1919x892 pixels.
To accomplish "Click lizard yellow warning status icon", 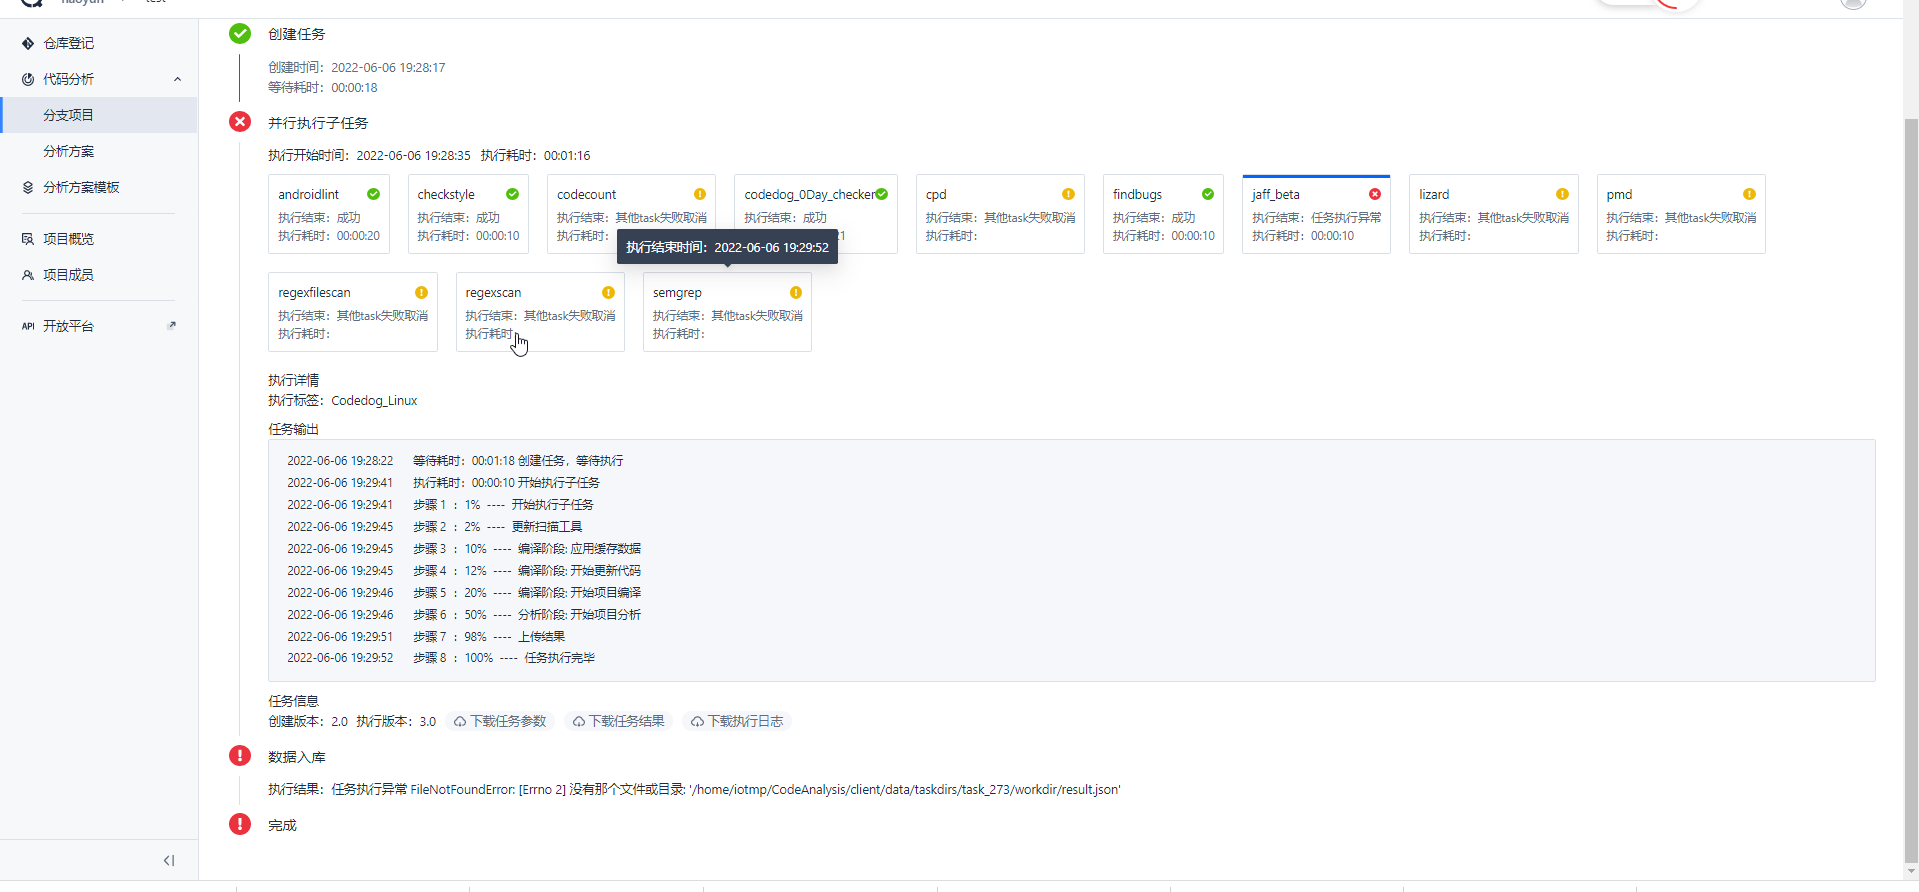I will coord(1562,194).
